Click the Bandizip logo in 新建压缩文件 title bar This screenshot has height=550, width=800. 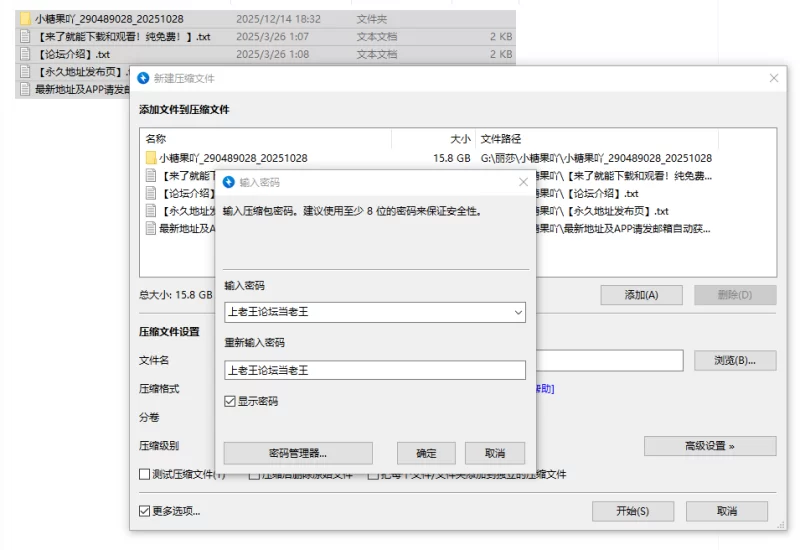click(x=143, y=78)
